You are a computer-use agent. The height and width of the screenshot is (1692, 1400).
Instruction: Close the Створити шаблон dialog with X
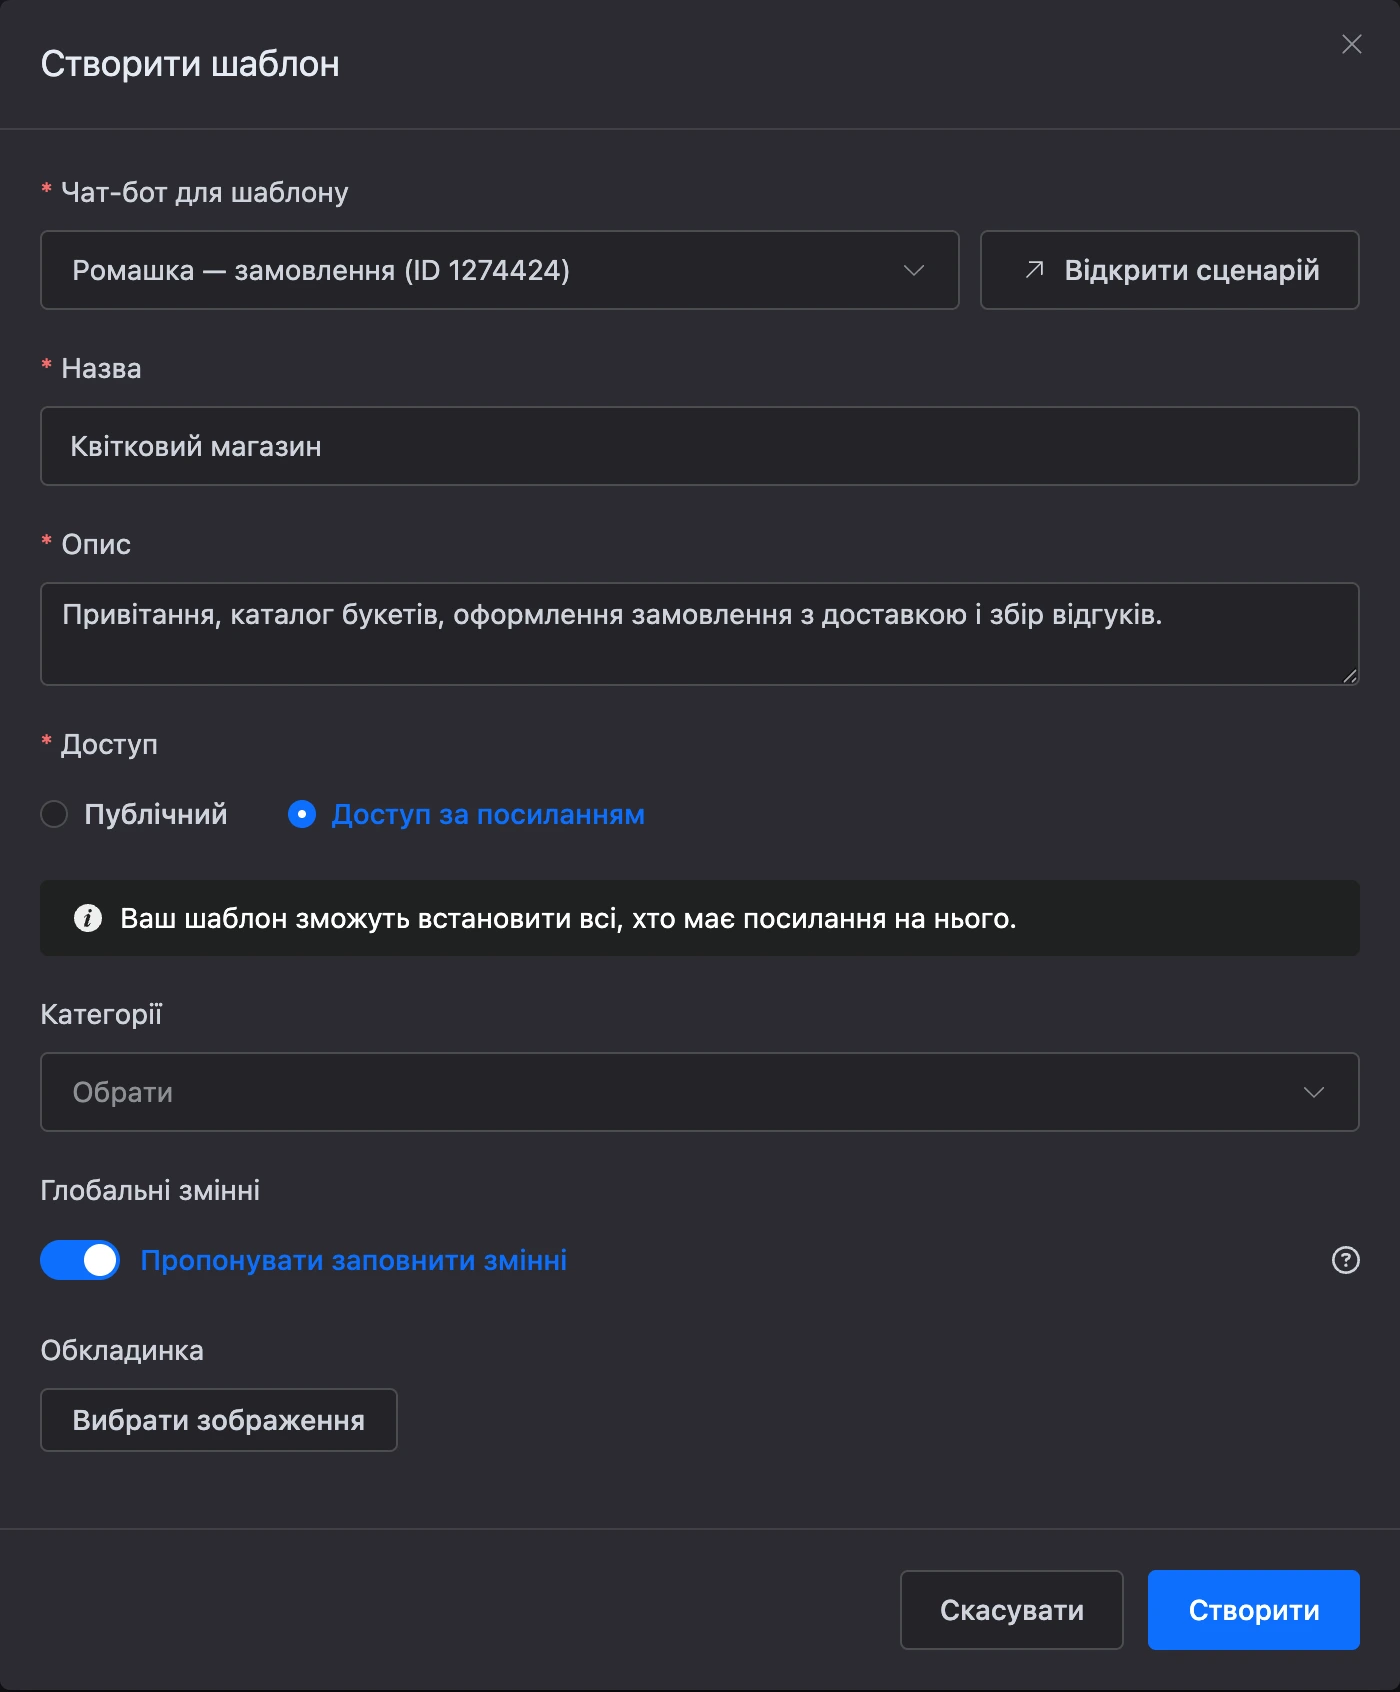pos(1351,44)
